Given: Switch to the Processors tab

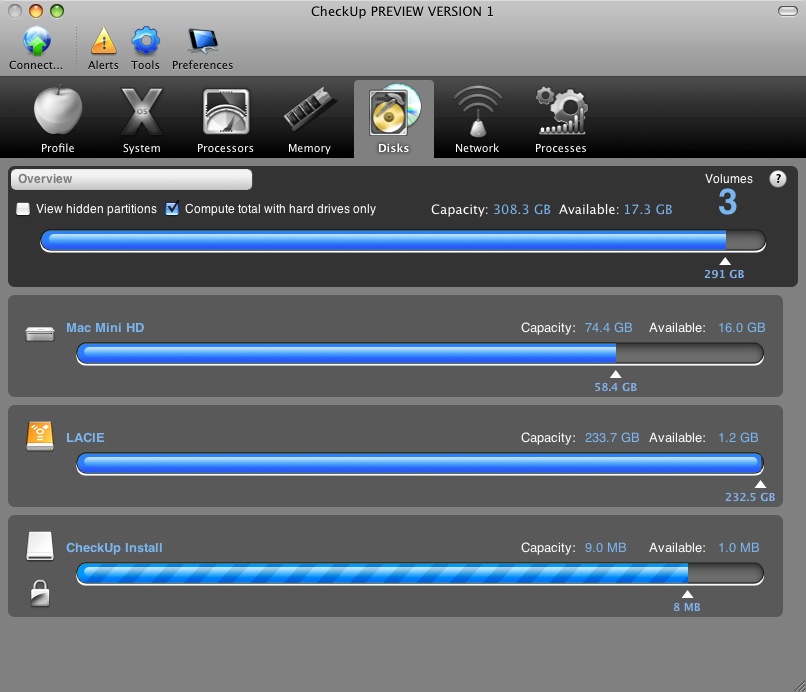Looking at the screenshot, I should 225,119.
